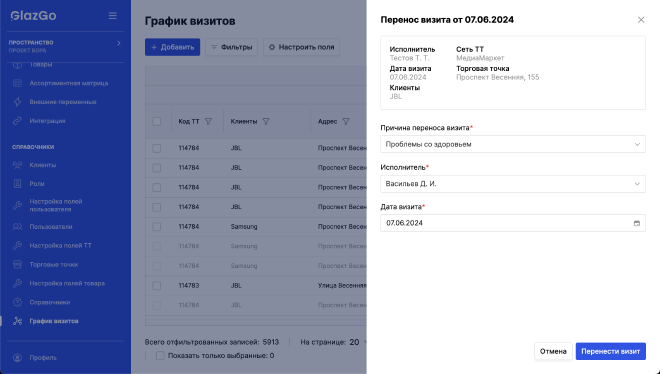Click the Настройка полей пользователя wrench icon
The width and height of the screenshot is (660, 374).
[17, 205]
